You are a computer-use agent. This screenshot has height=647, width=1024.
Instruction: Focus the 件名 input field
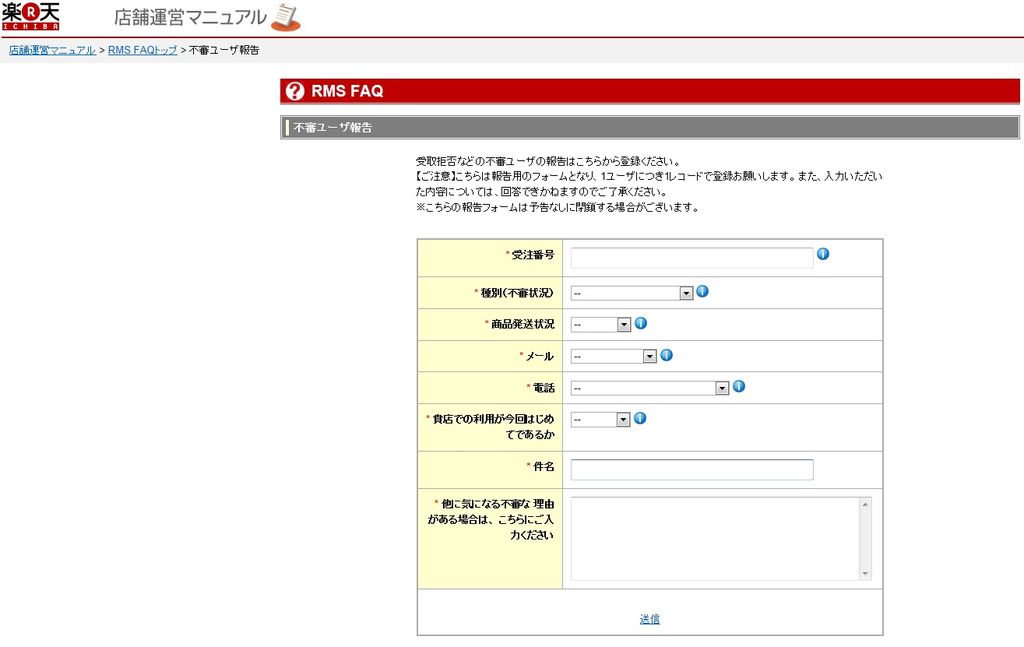click(692, 469)
